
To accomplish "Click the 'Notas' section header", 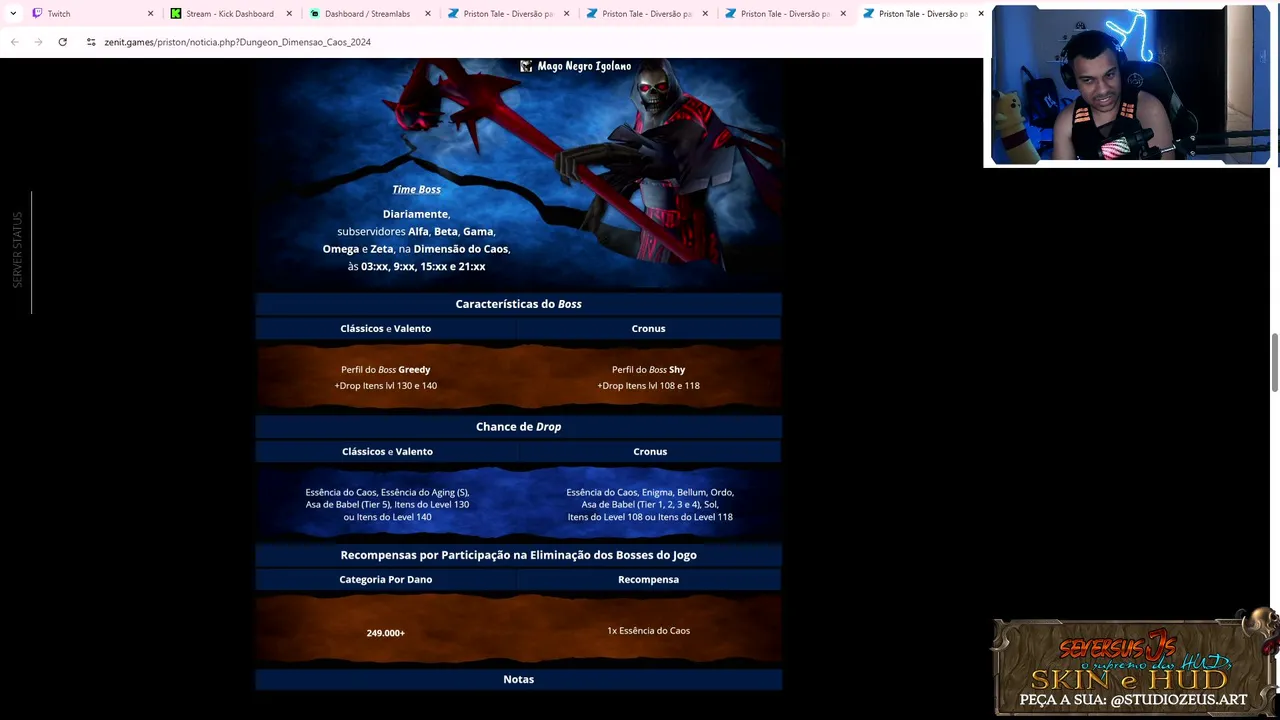I will click(518, 680).
